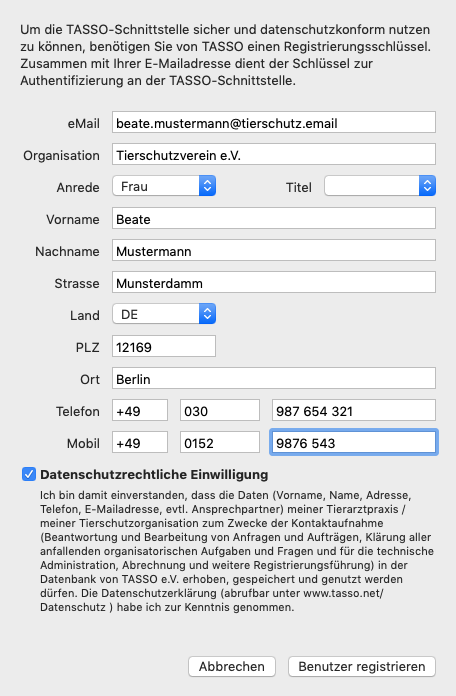Click the Telefon country code field +49
Viewport: 456px width, 696px height.
(x=140, y=410)
